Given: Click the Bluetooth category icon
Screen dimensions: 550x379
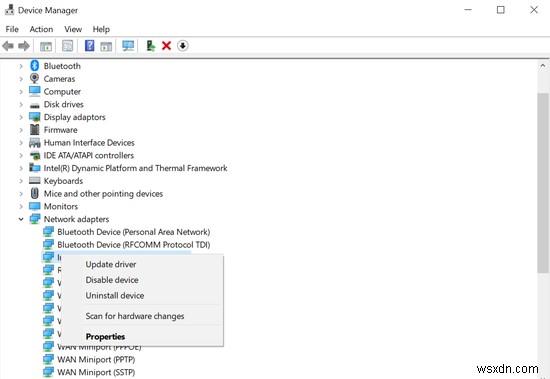Looking at the screenshot, I should 34,66.
